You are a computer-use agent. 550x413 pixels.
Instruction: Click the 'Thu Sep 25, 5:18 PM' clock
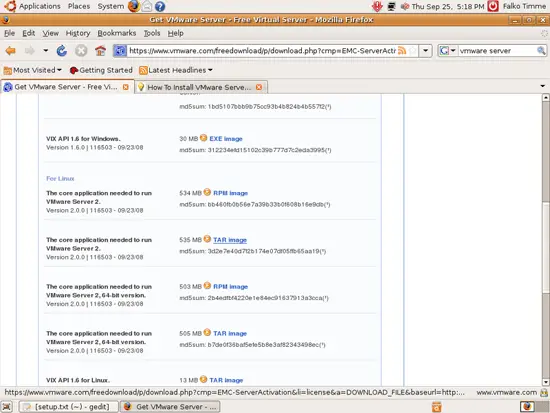point(448,6)
